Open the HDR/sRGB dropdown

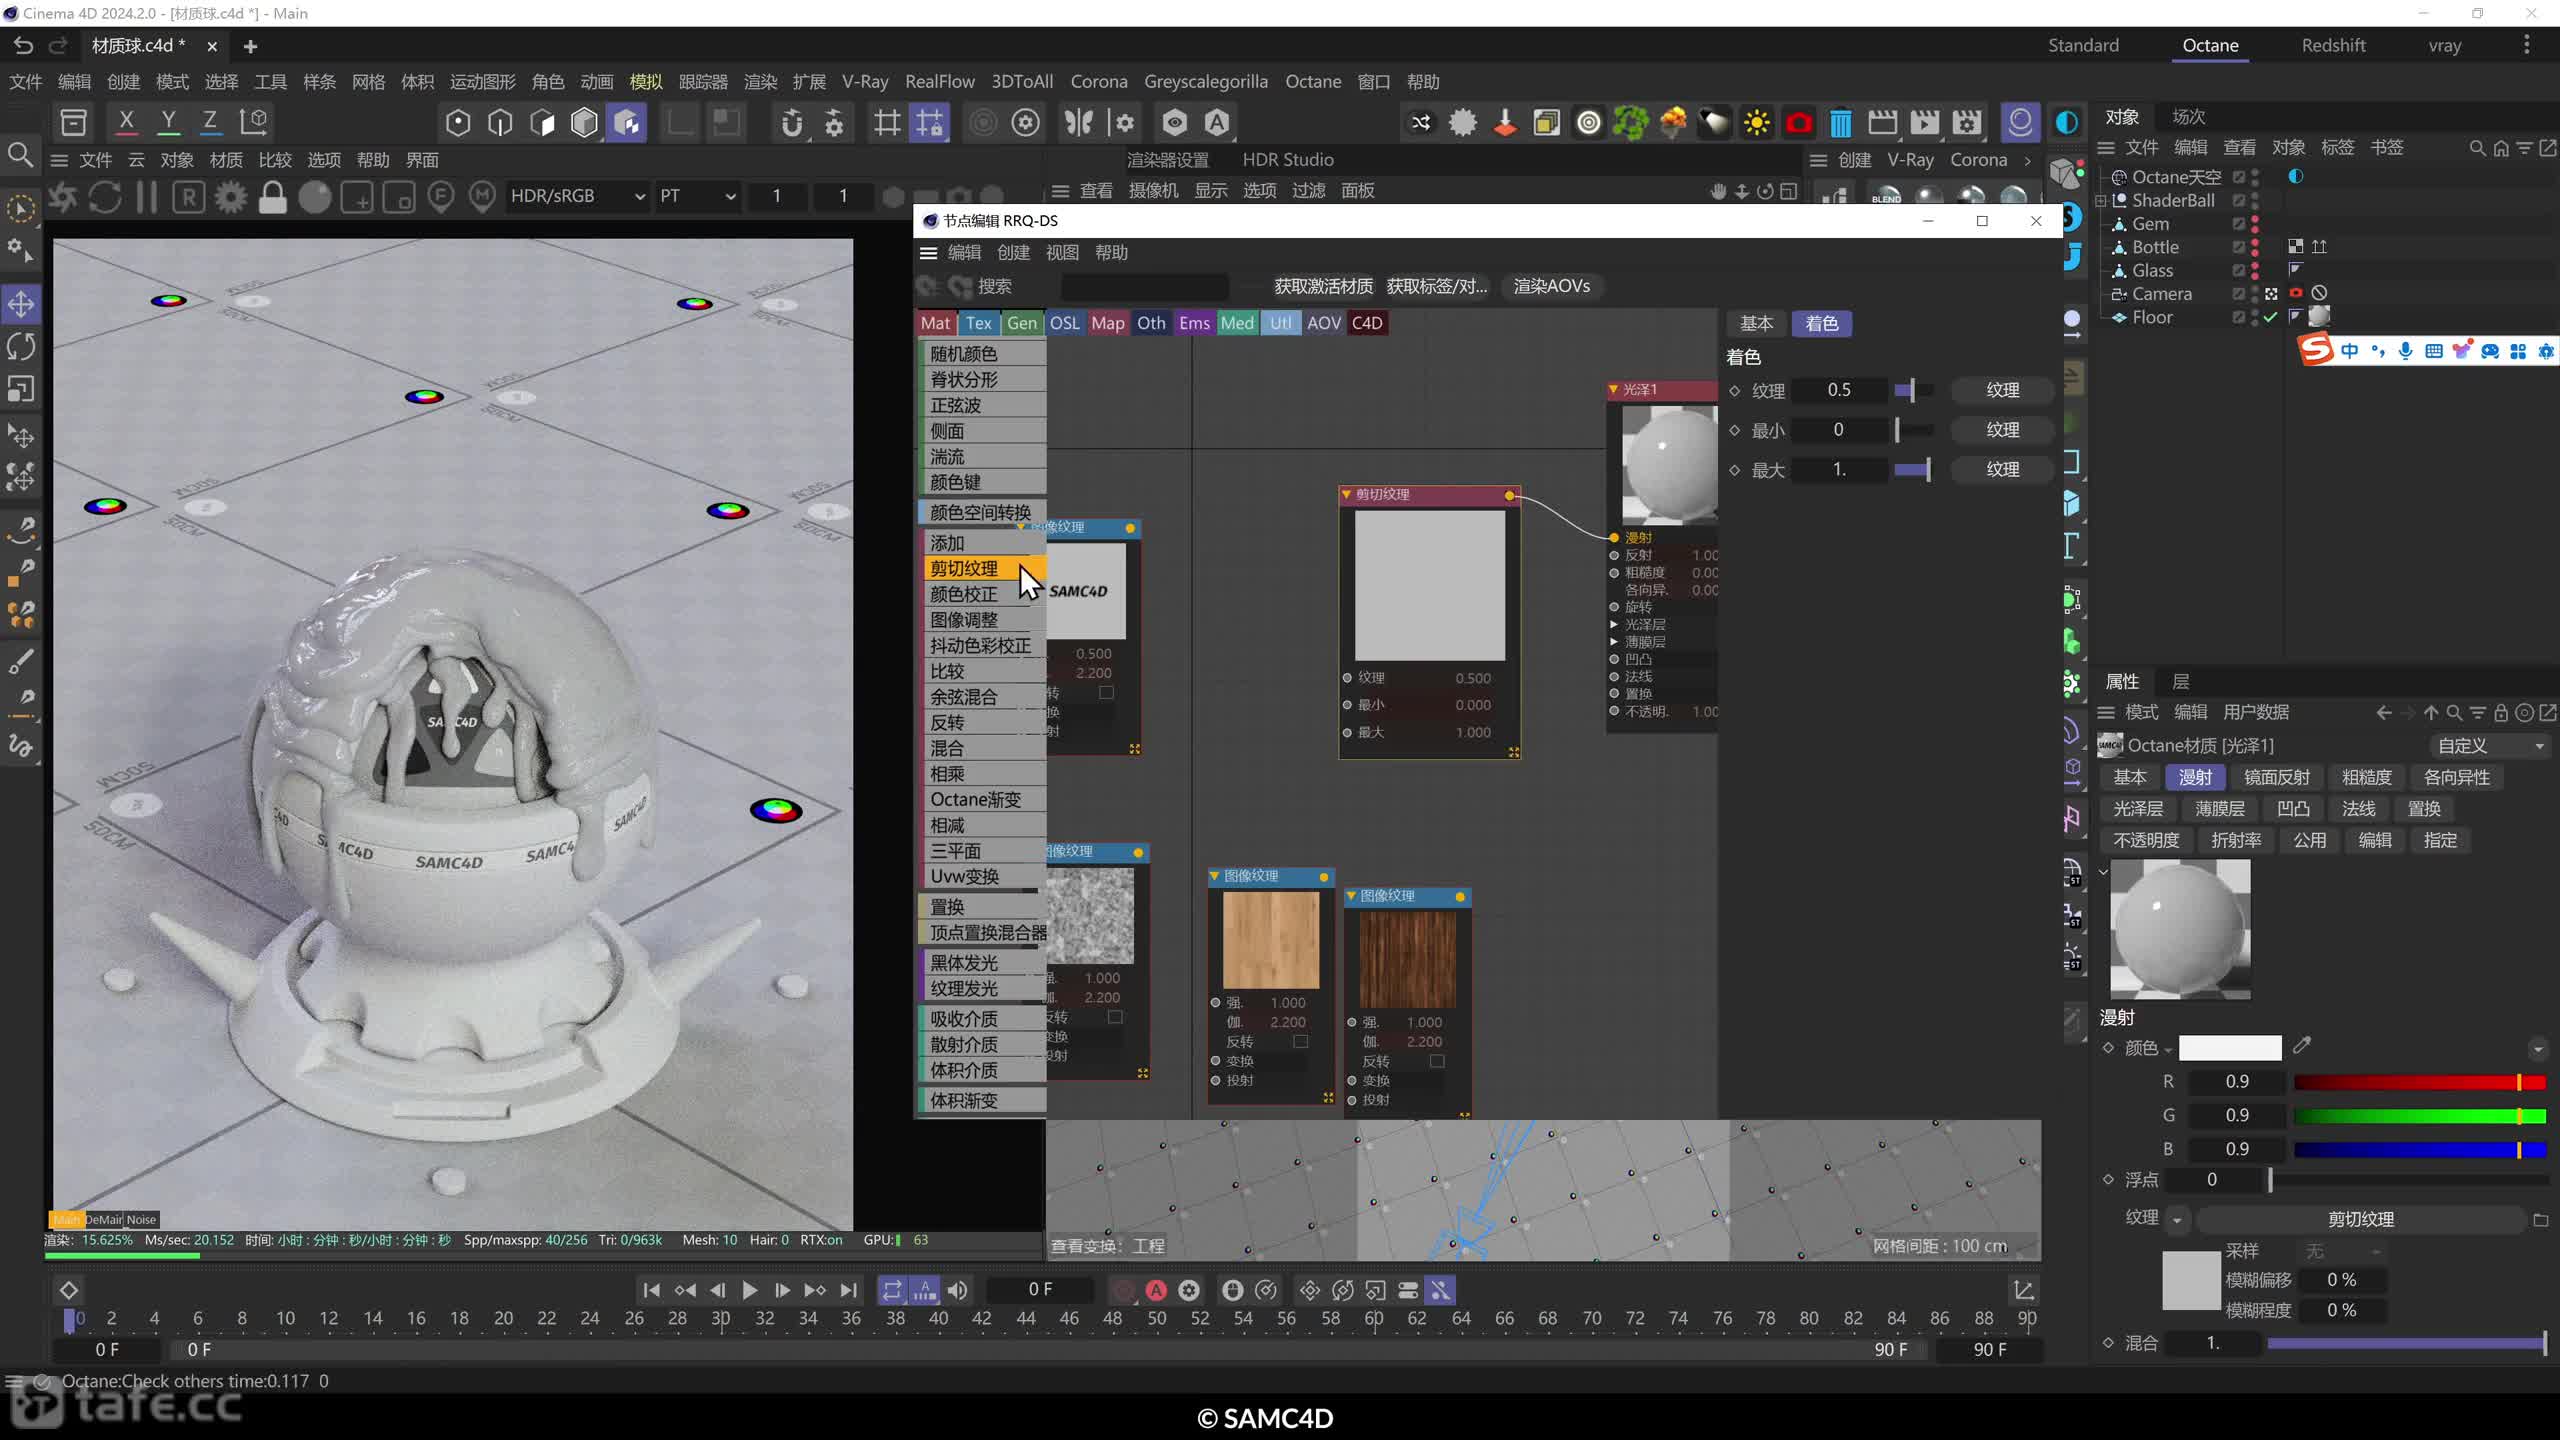click(577, 196)
